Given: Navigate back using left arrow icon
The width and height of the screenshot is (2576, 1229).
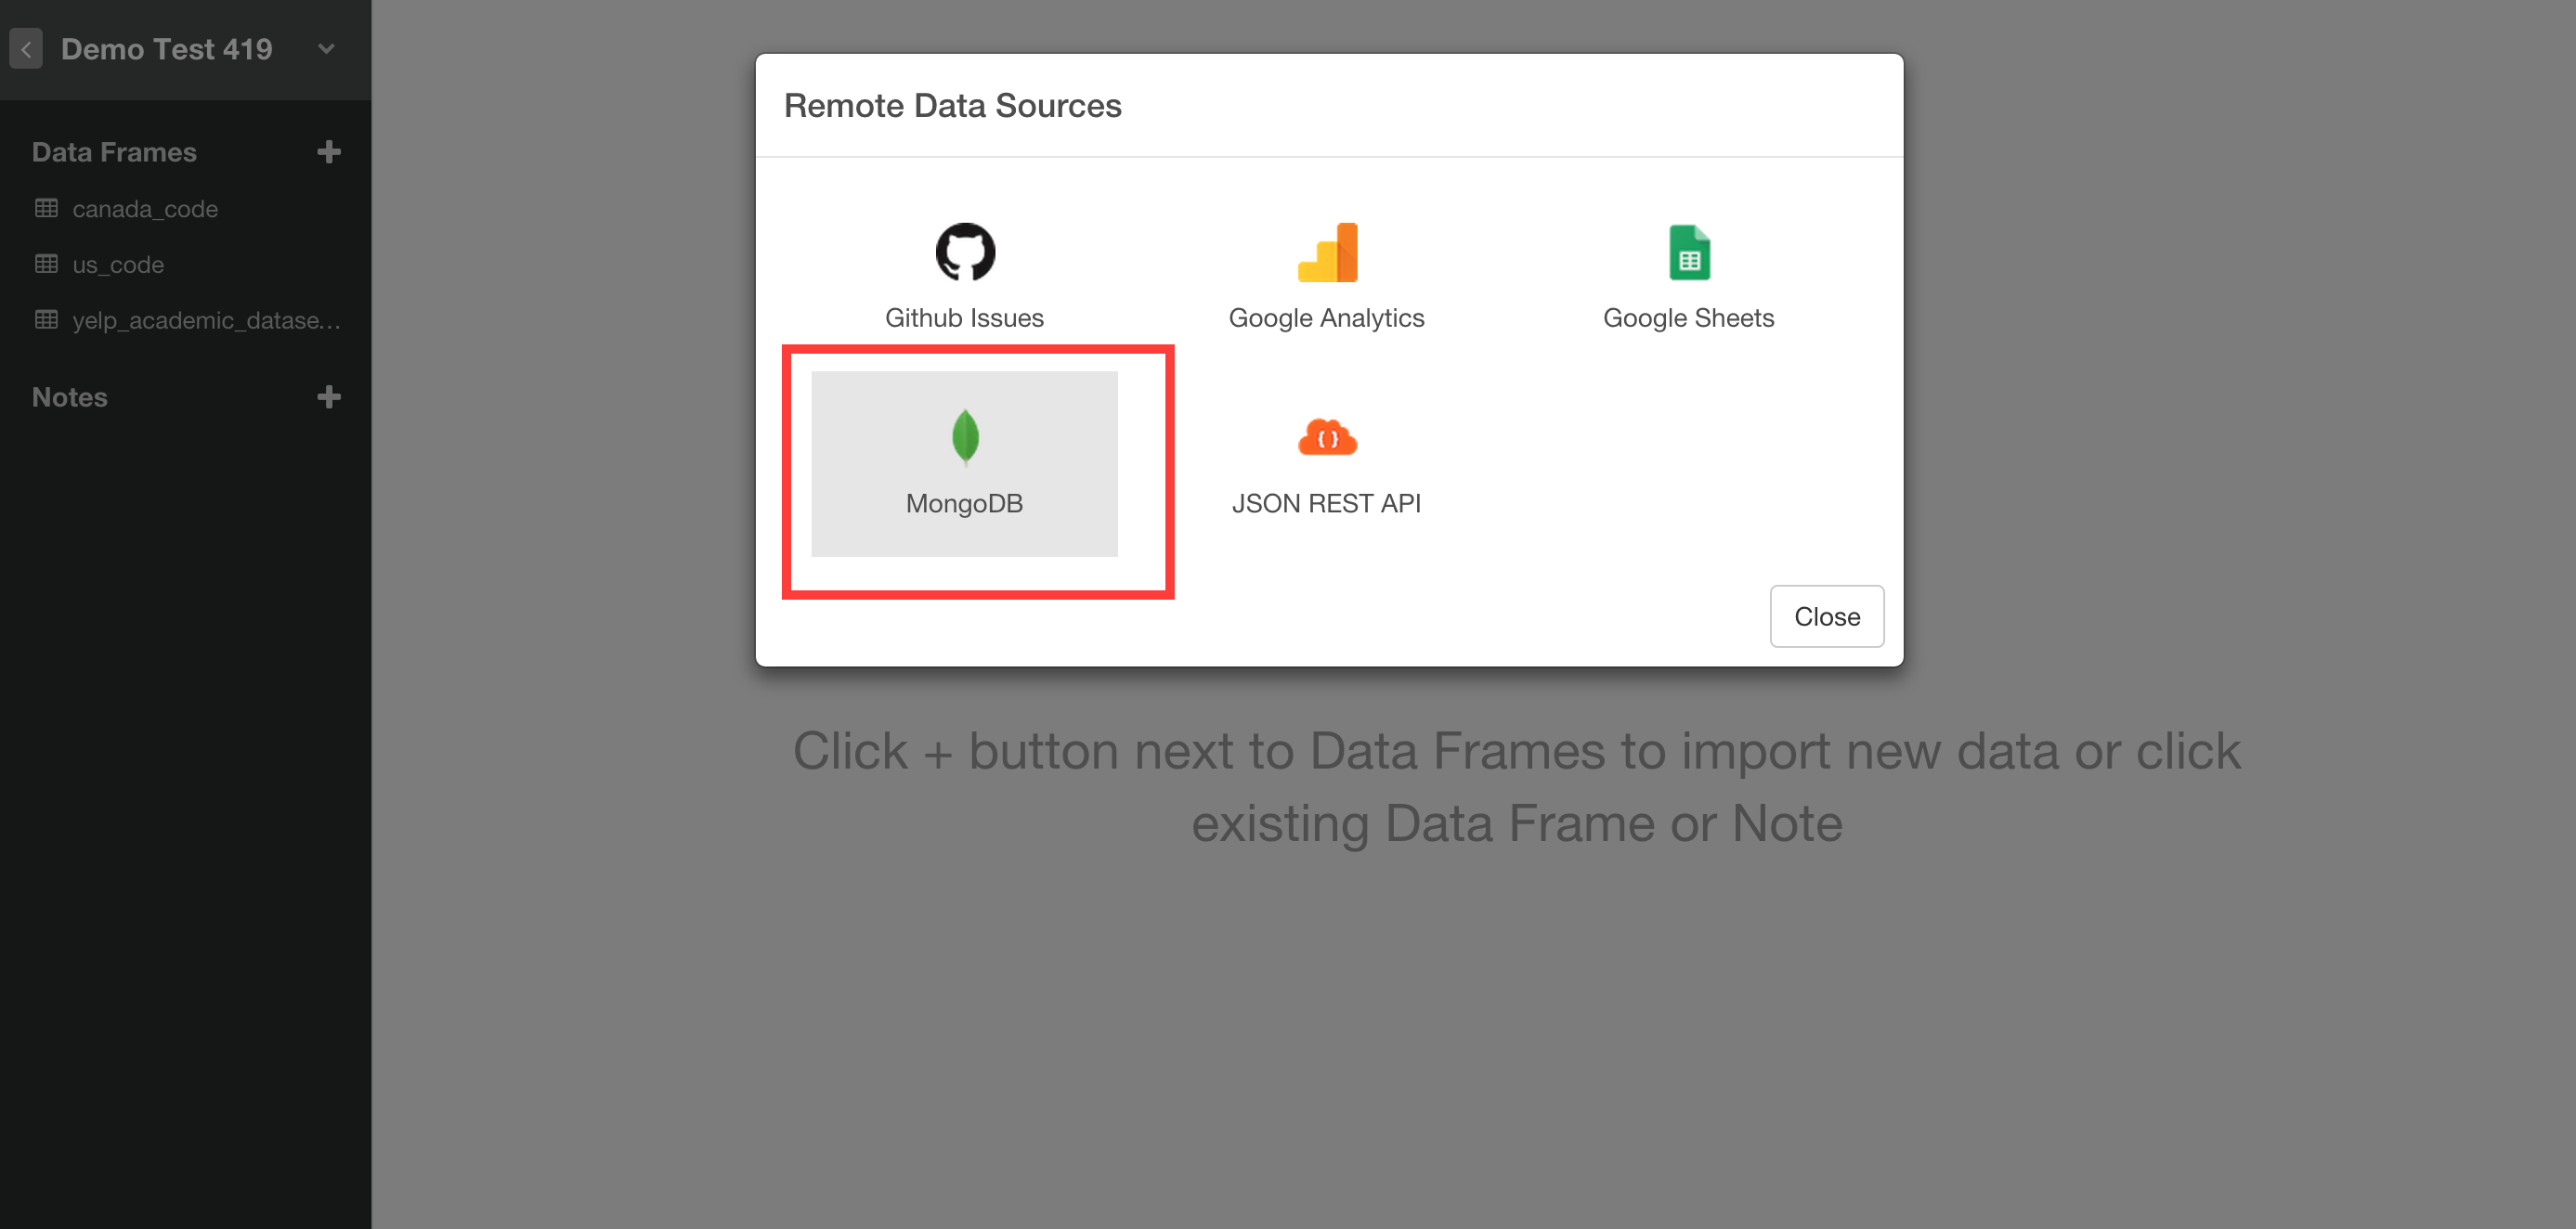Looking at the screenshot, I should point(26,47).
